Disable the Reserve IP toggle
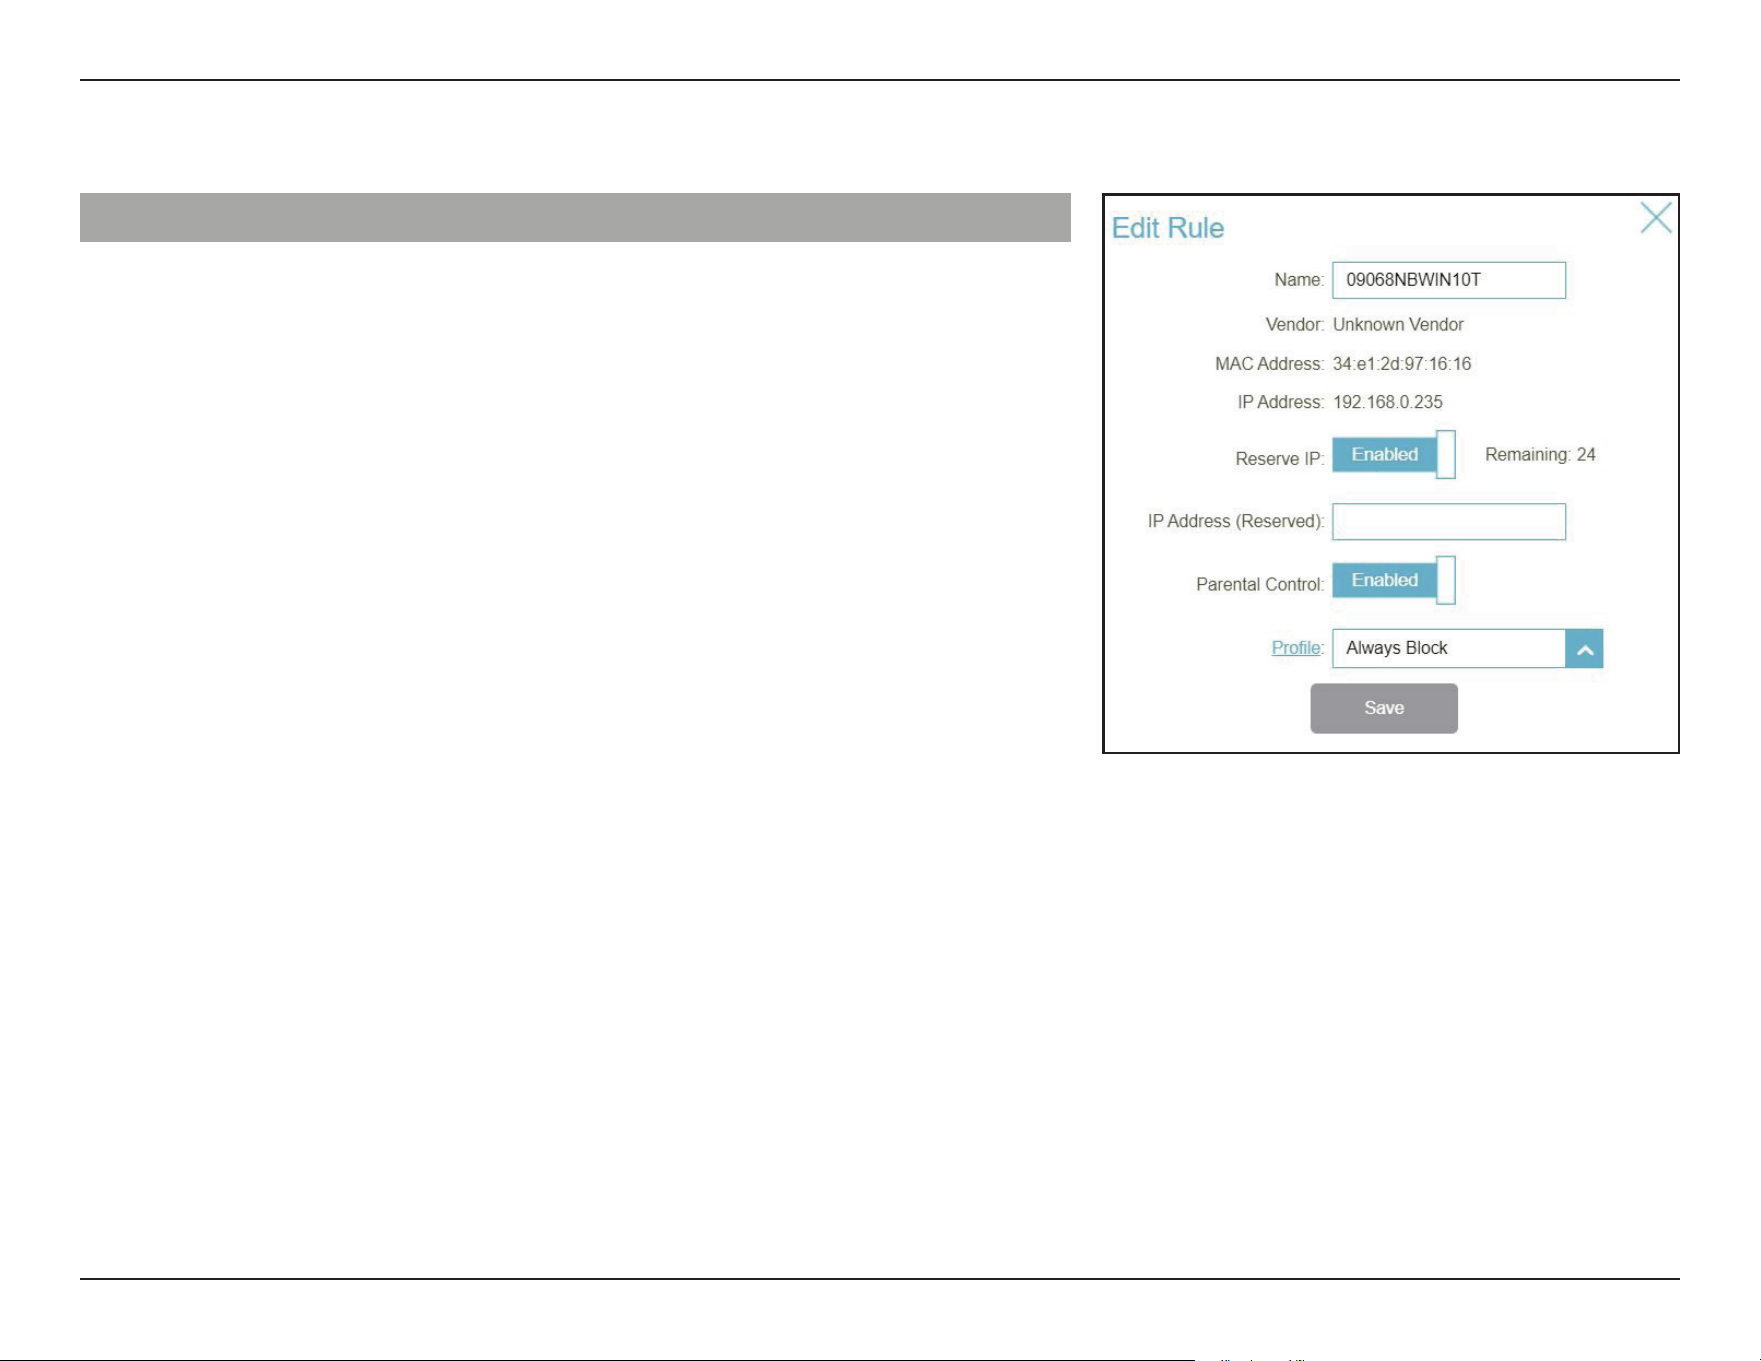The image size is (1761, 1361). coord(1394,455)
